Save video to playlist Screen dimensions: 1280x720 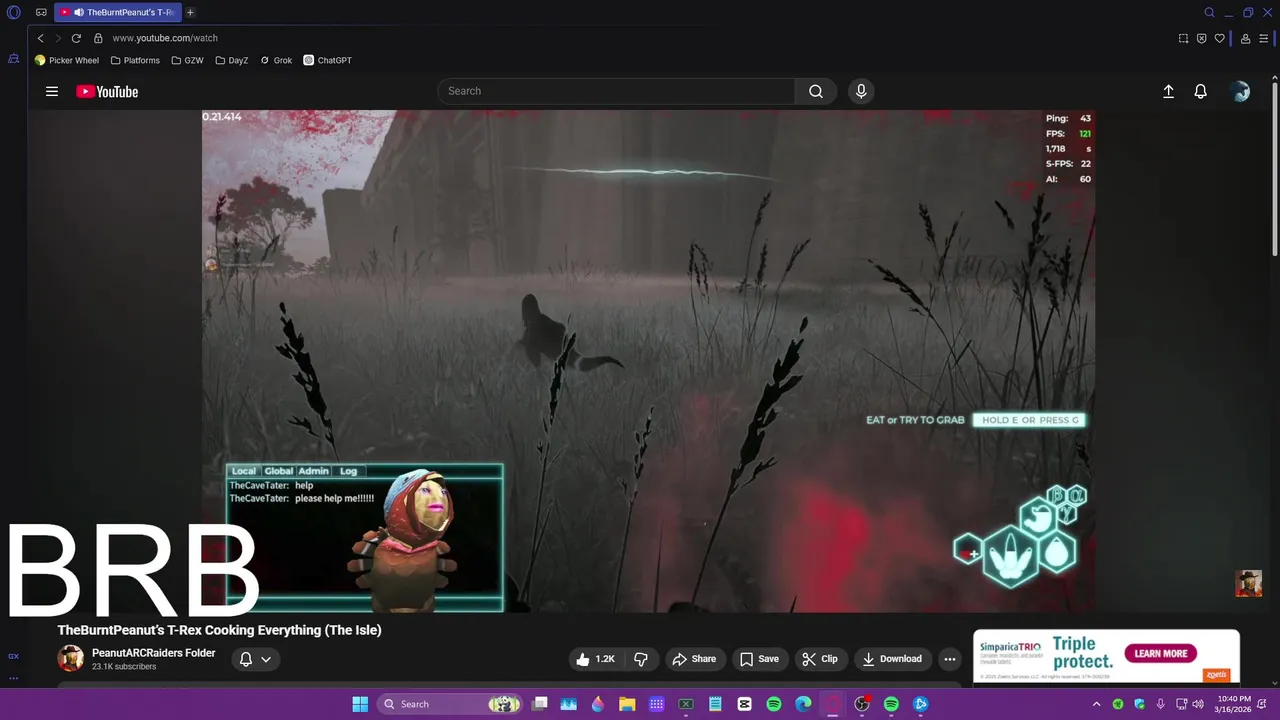tap(759, 659)
